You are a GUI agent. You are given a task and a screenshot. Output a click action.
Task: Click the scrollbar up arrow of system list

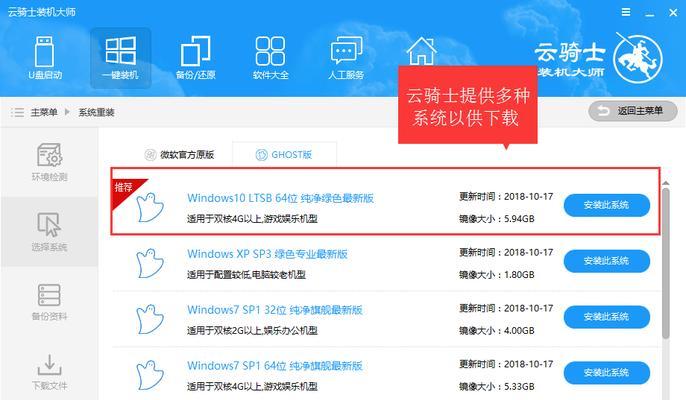click(x=665, y=183)
